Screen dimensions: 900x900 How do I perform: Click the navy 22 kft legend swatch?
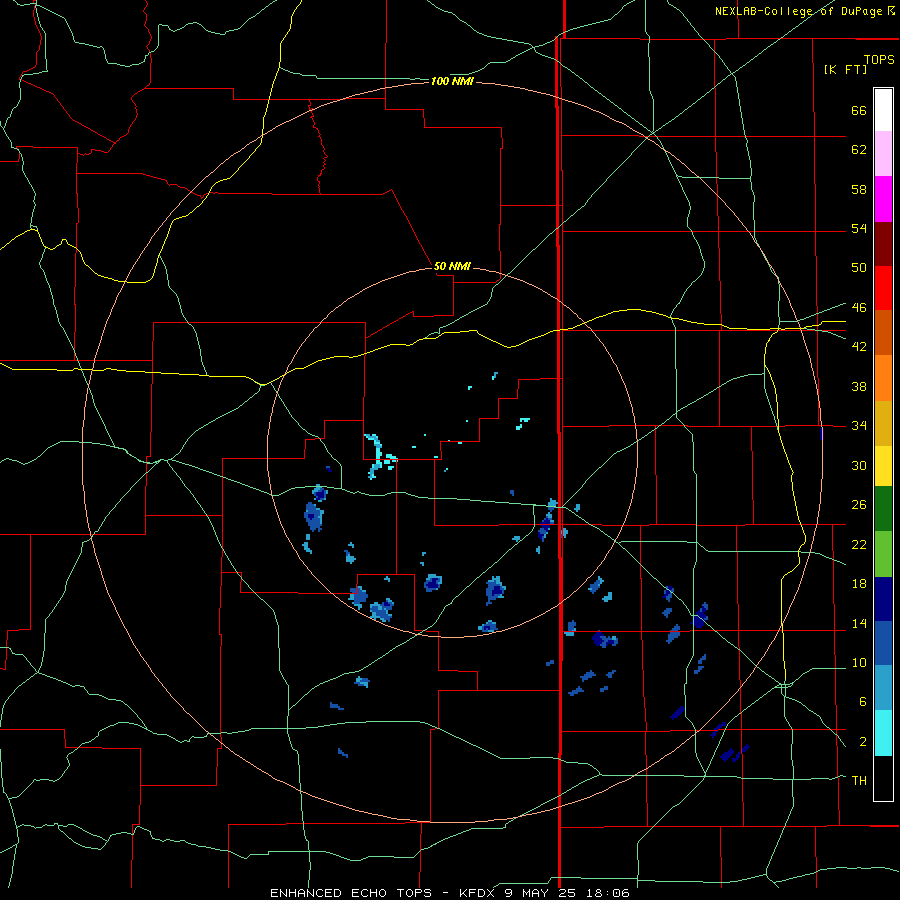(x=883, y=599)
